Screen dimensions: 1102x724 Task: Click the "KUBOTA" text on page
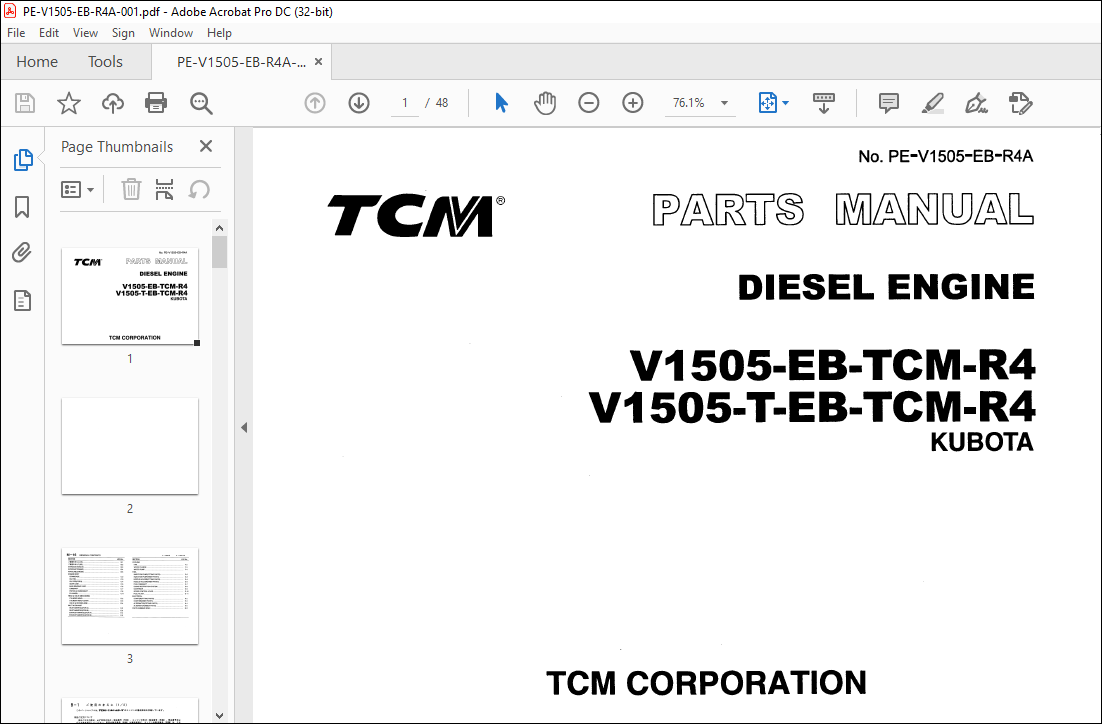click(x=982, y=442)
